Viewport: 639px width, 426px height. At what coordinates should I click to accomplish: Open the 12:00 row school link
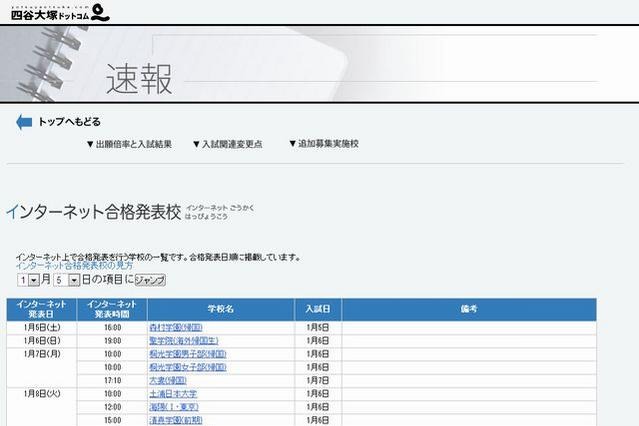[174, 407]
